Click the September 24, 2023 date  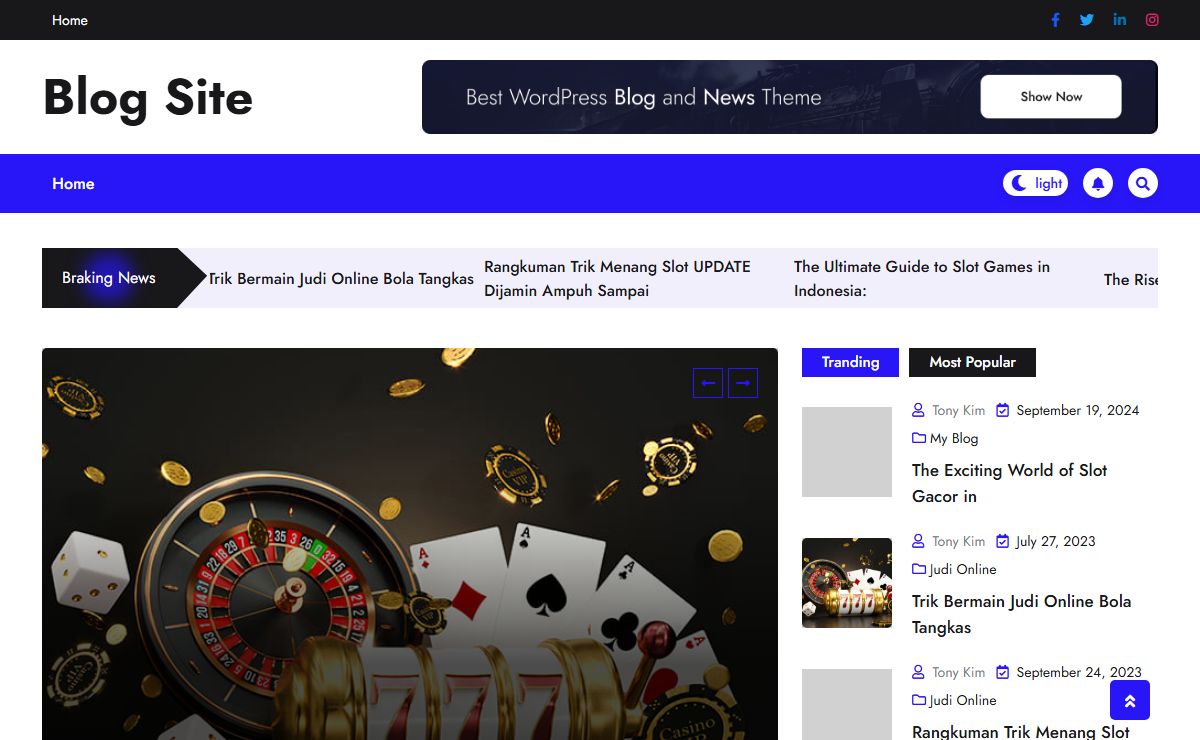point(1078,672)
